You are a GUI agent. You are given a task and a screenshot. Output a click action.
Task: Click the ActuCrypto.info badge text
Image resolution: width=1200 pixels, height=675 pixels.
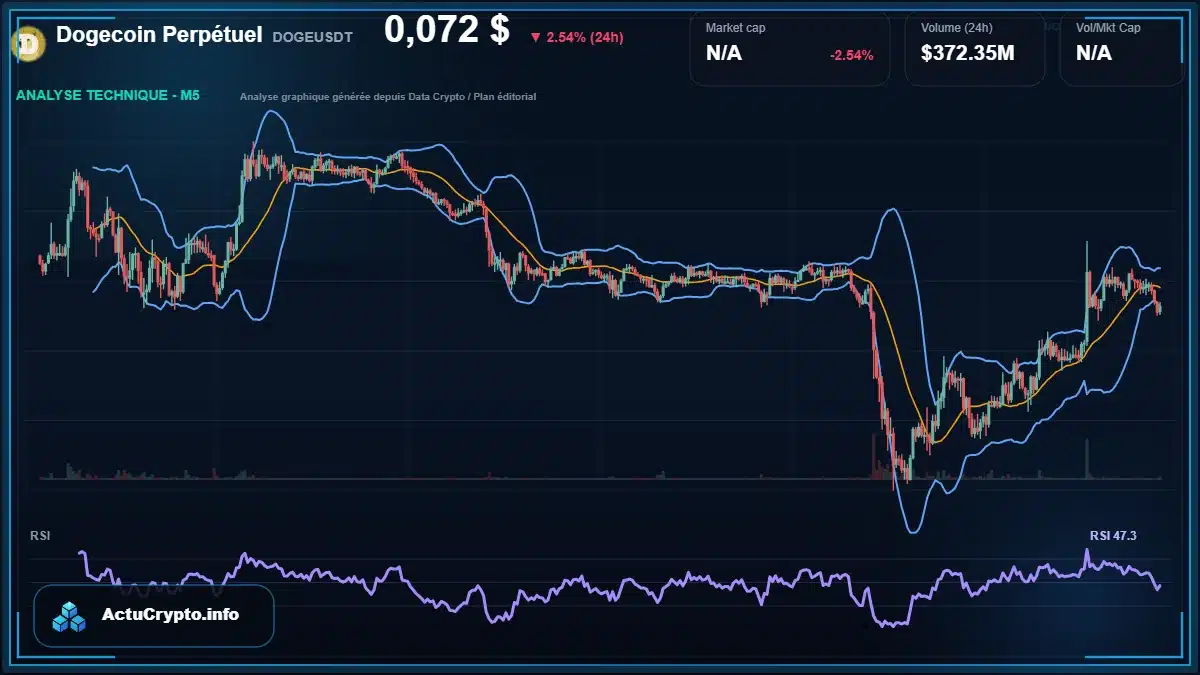[171, 615]
